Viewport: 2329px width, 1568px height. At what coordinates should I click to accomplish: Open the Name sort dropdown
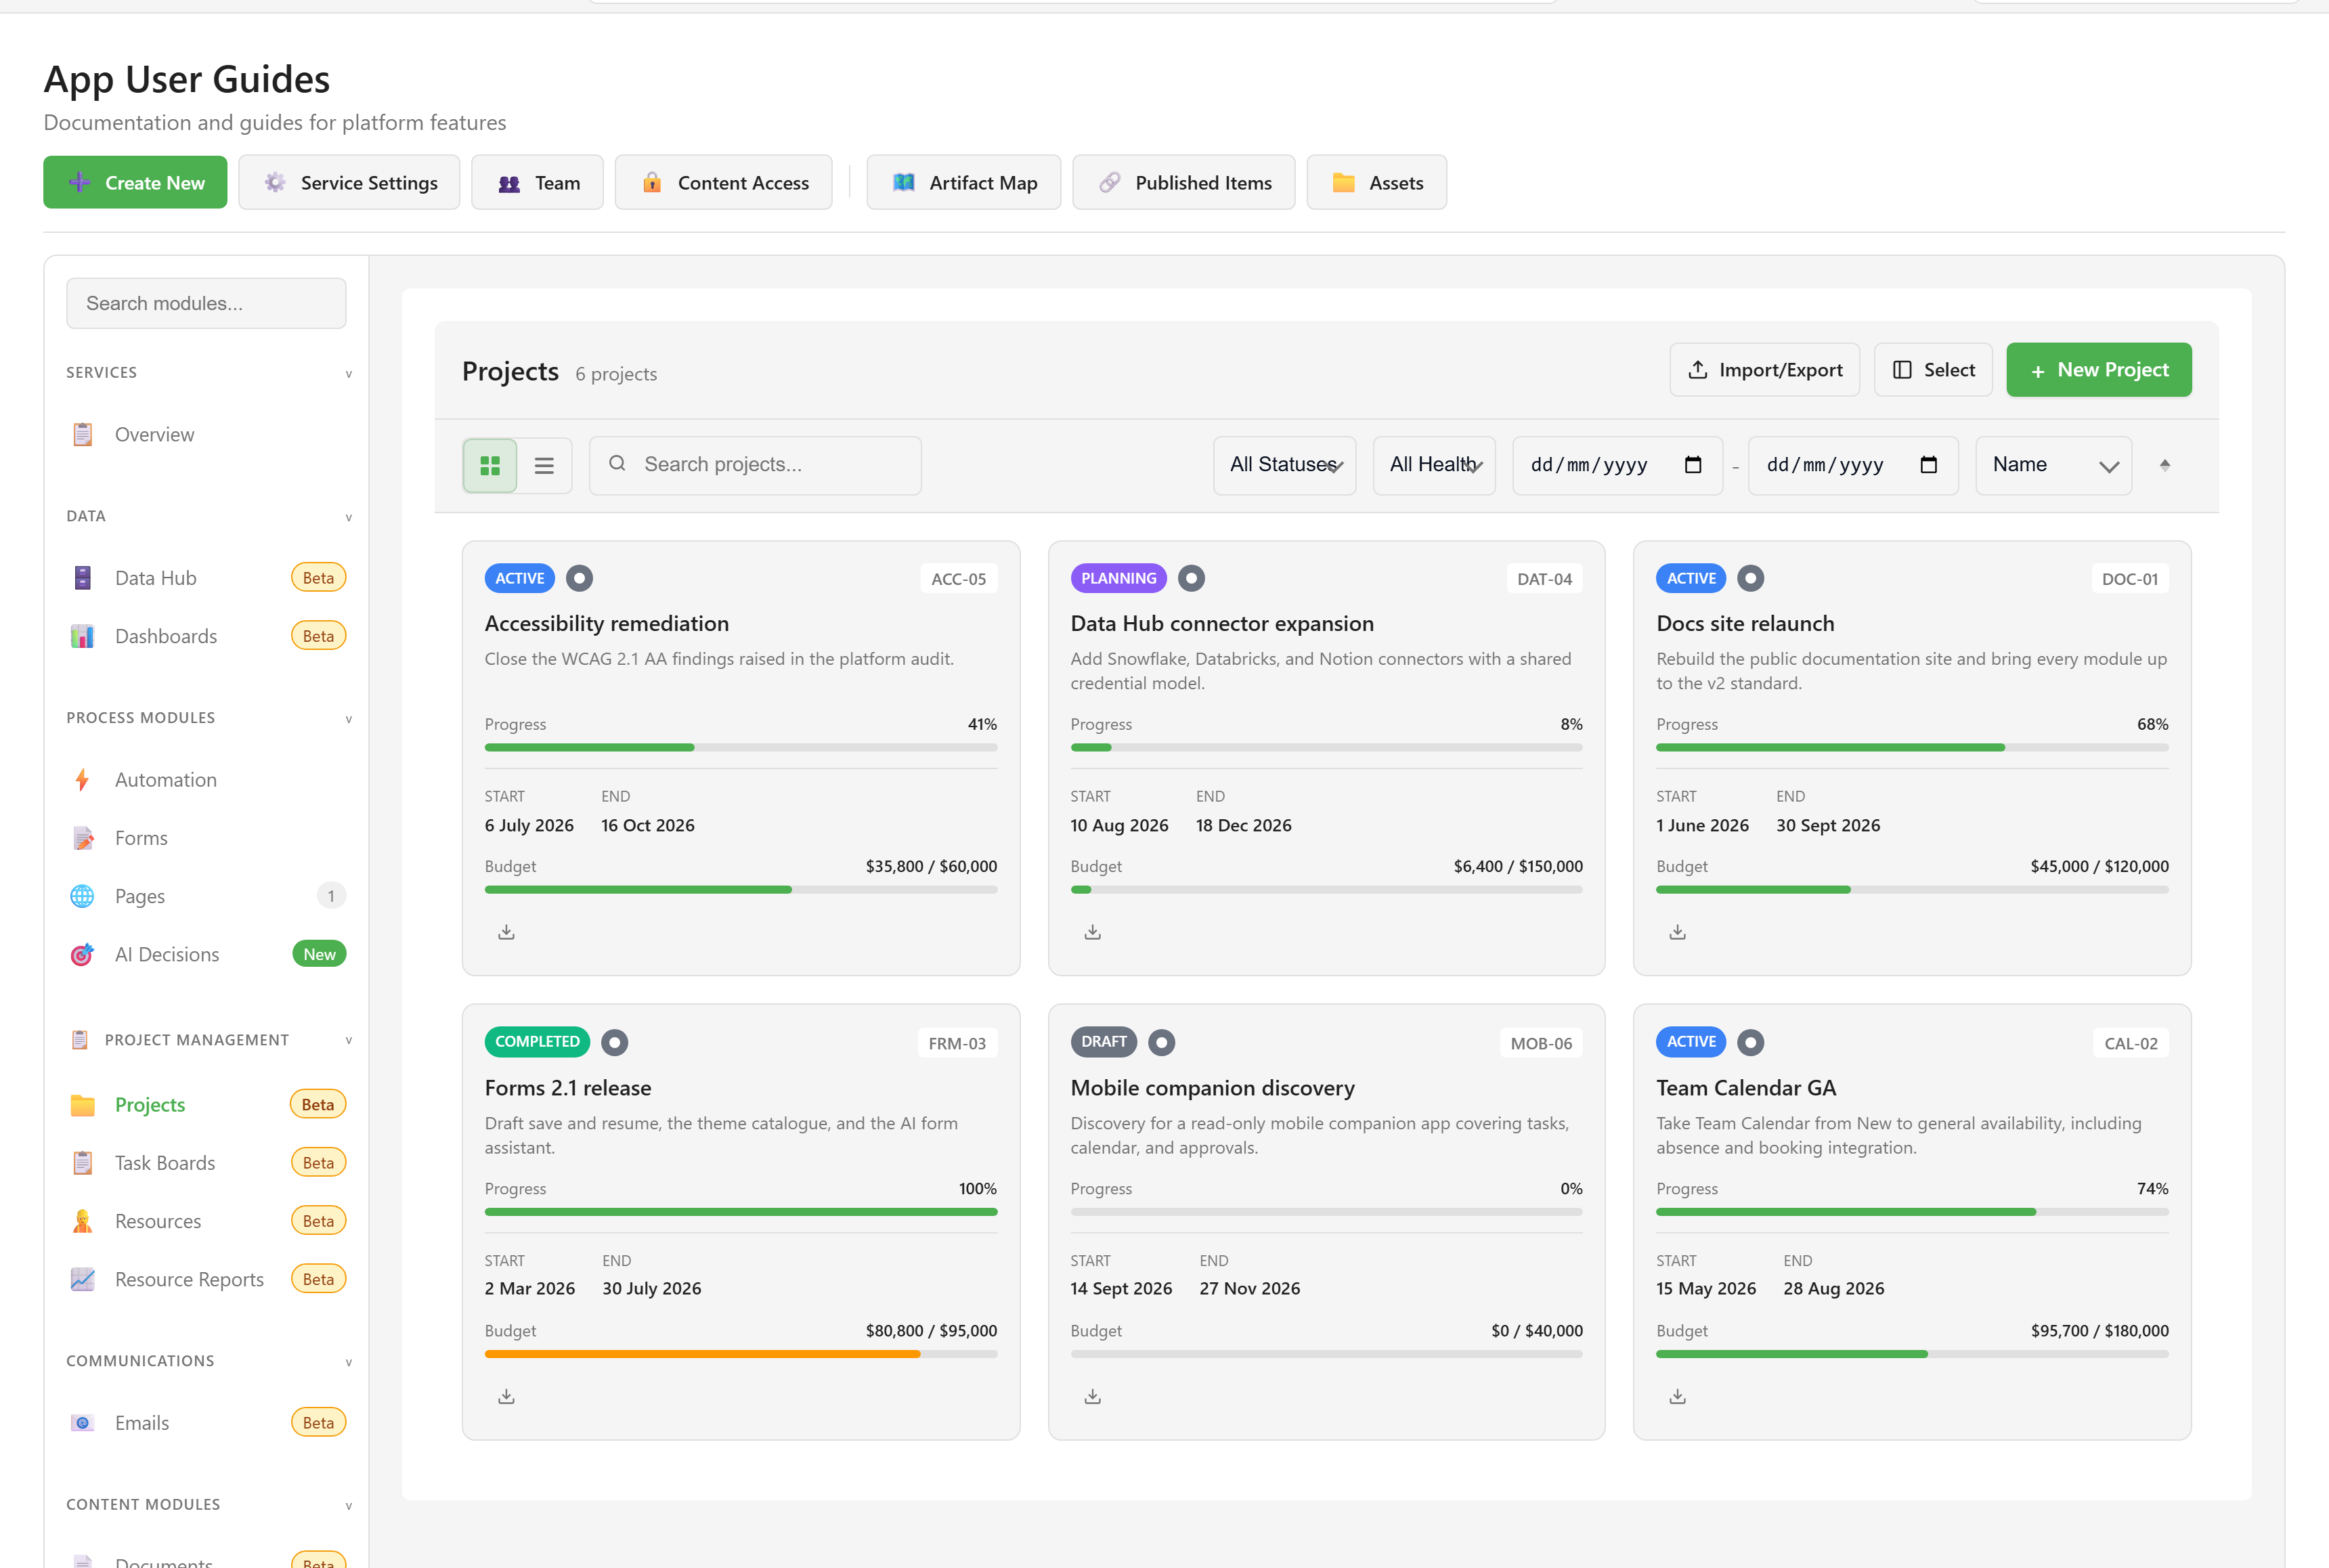[x=2054, y=465]
